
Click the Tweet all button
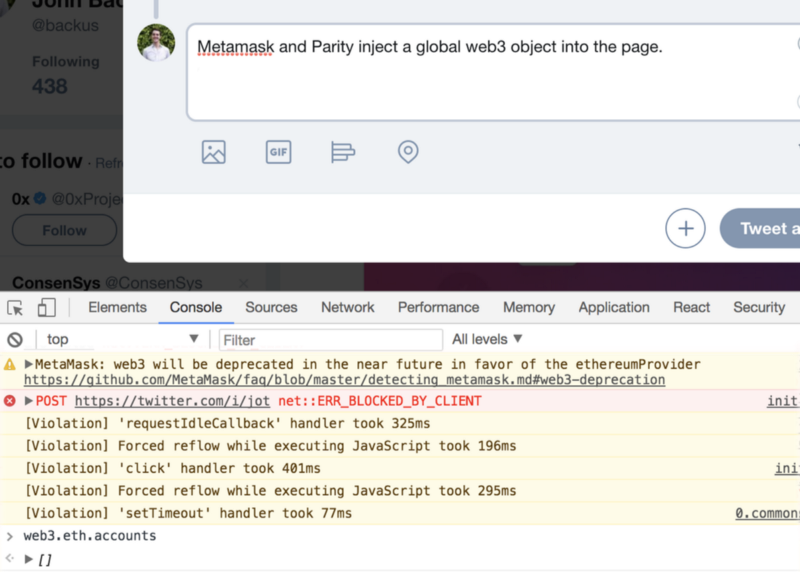[760, 228]
